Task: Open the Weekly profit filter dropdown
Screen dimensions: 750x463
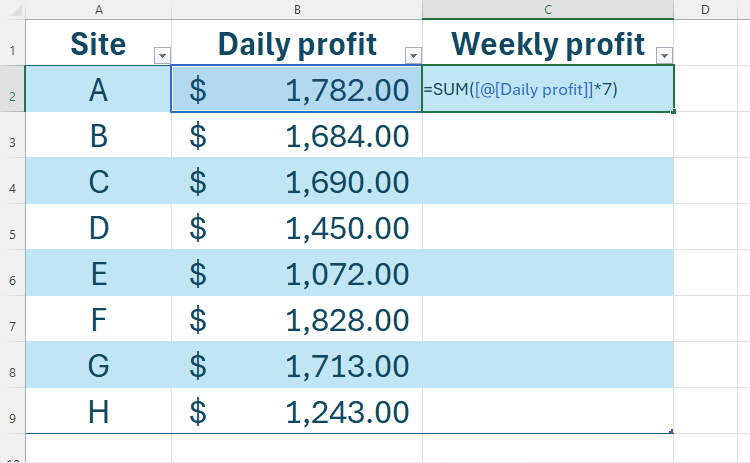Action: click(663, 56)
